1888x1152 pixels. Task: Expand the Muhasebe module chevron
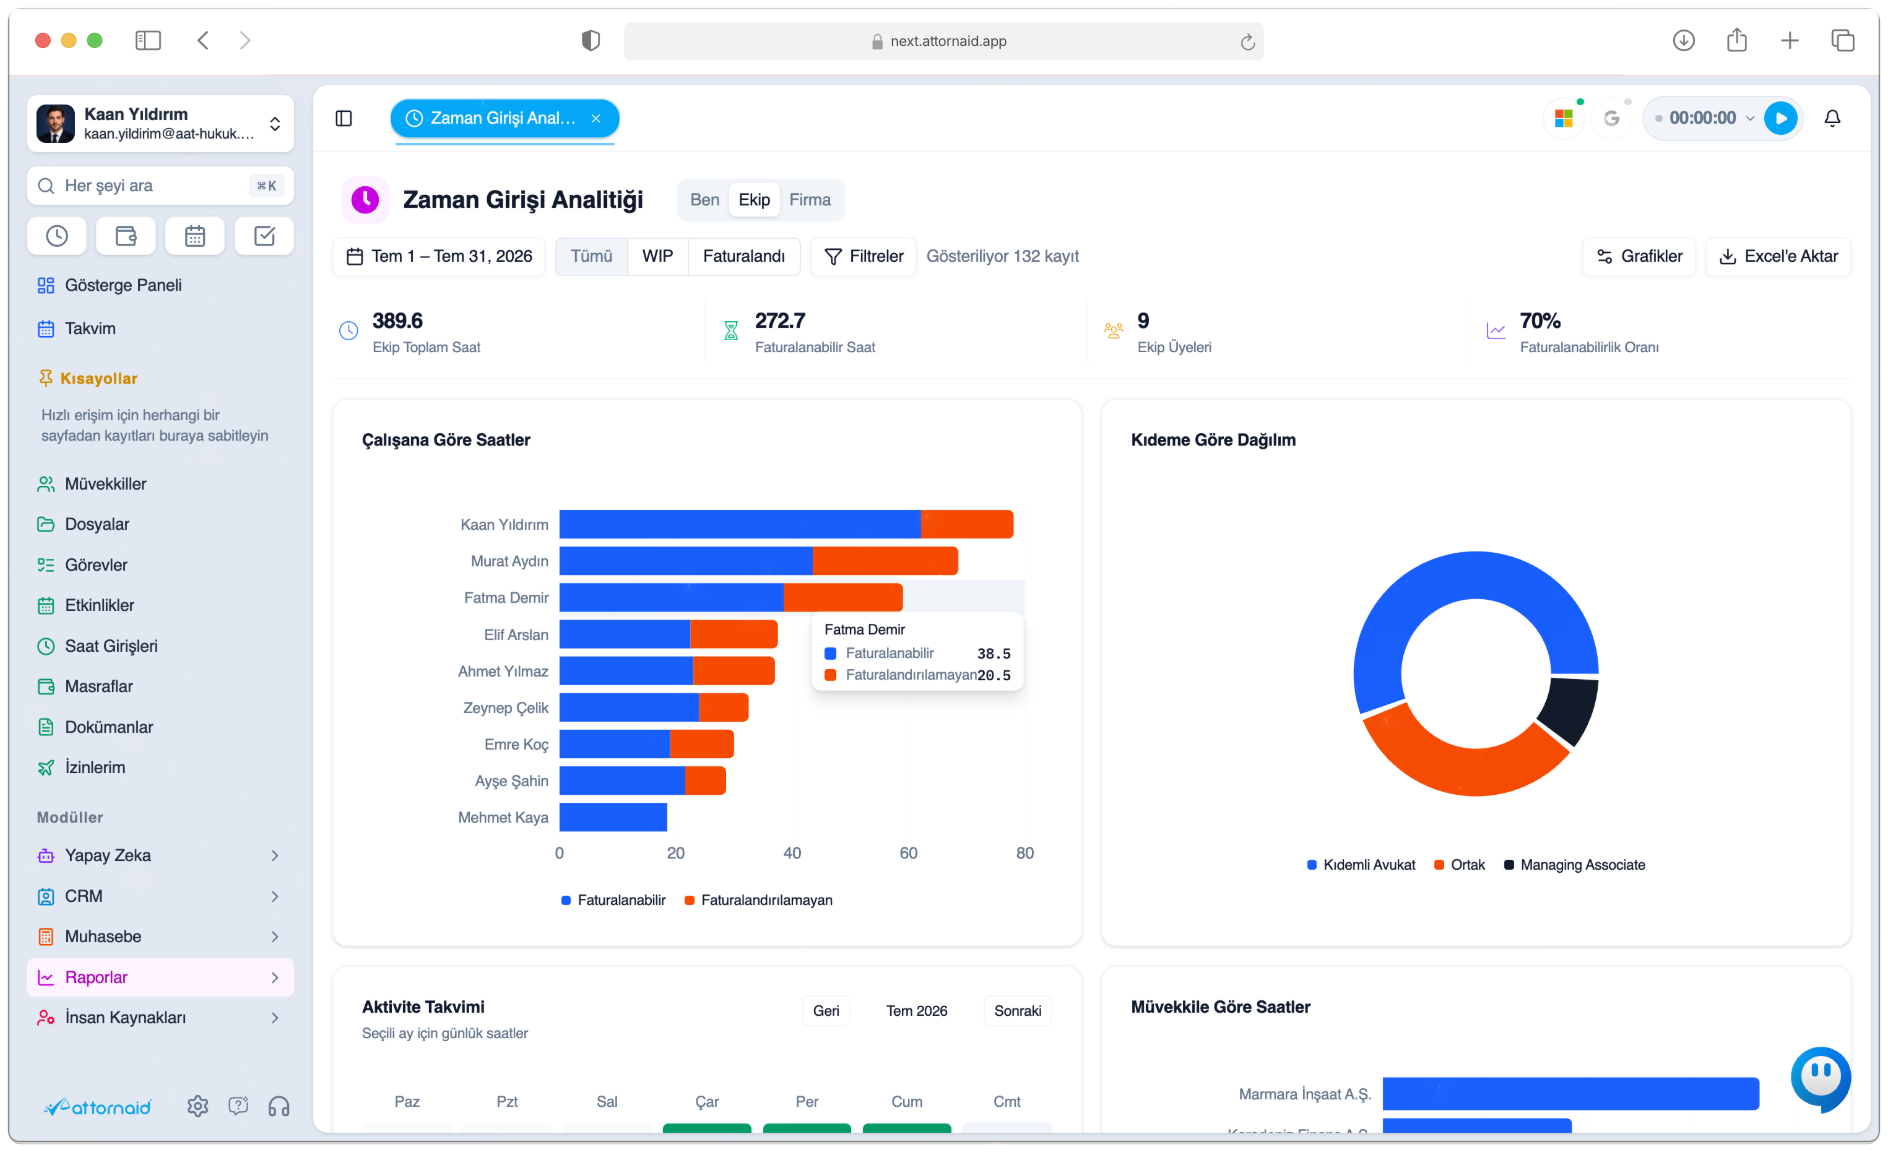(x=275, y=936)
